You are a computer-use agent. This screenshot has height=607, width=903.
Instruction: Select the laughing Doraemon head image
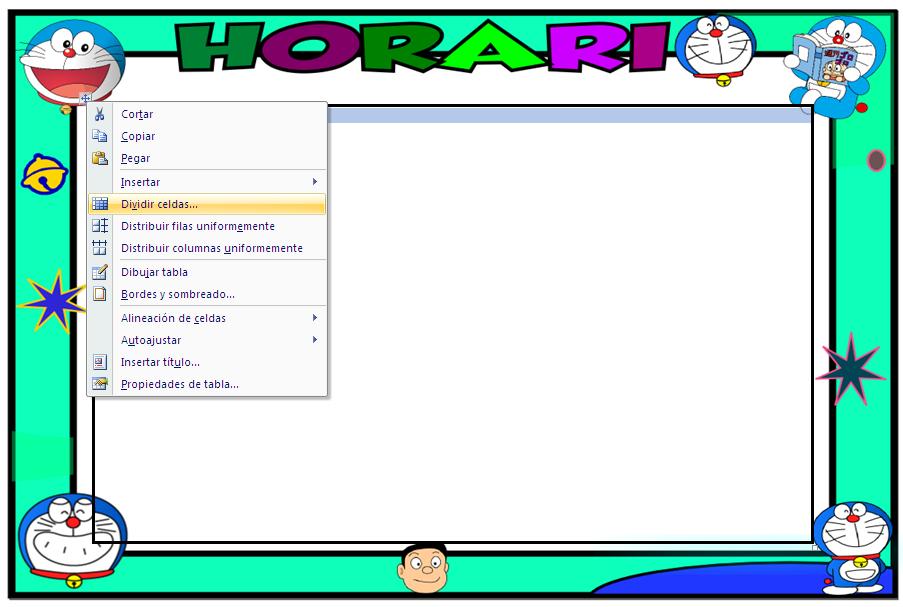pyautogui.click(x=72, y=62)
